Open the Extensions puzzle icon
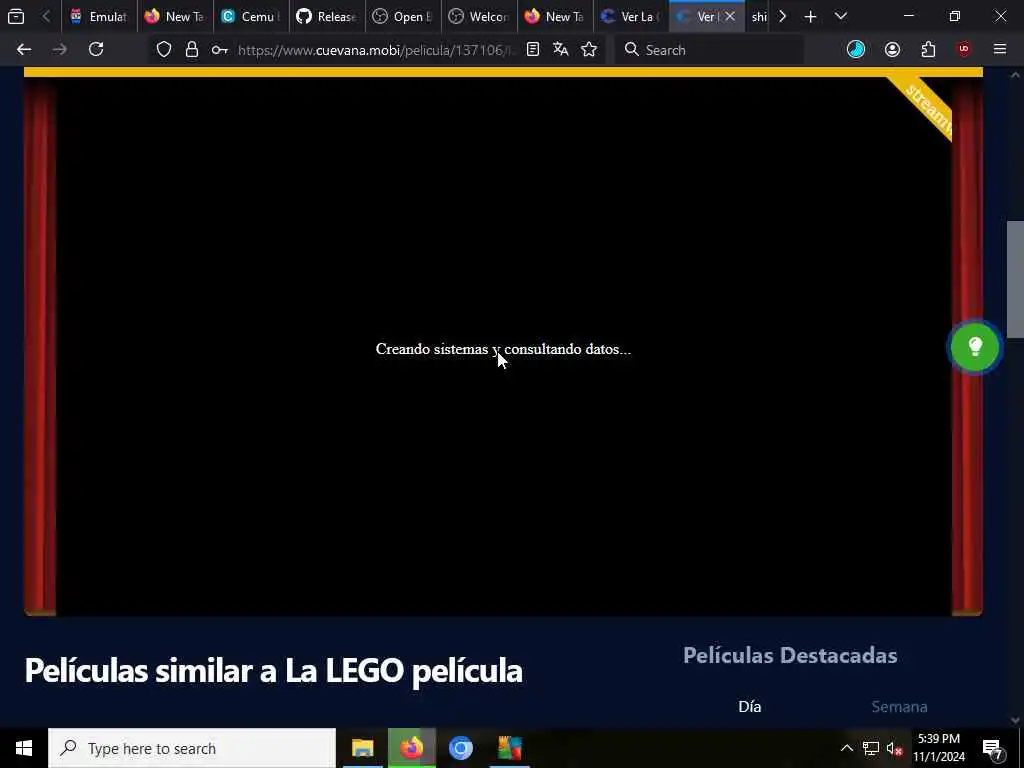 [x=928, y=50]
